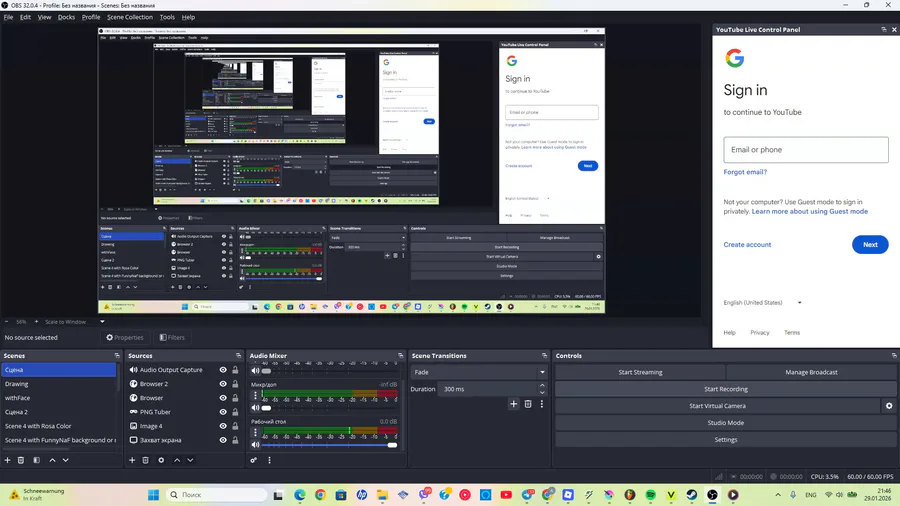Click Studio Mode button

point(726,423)
